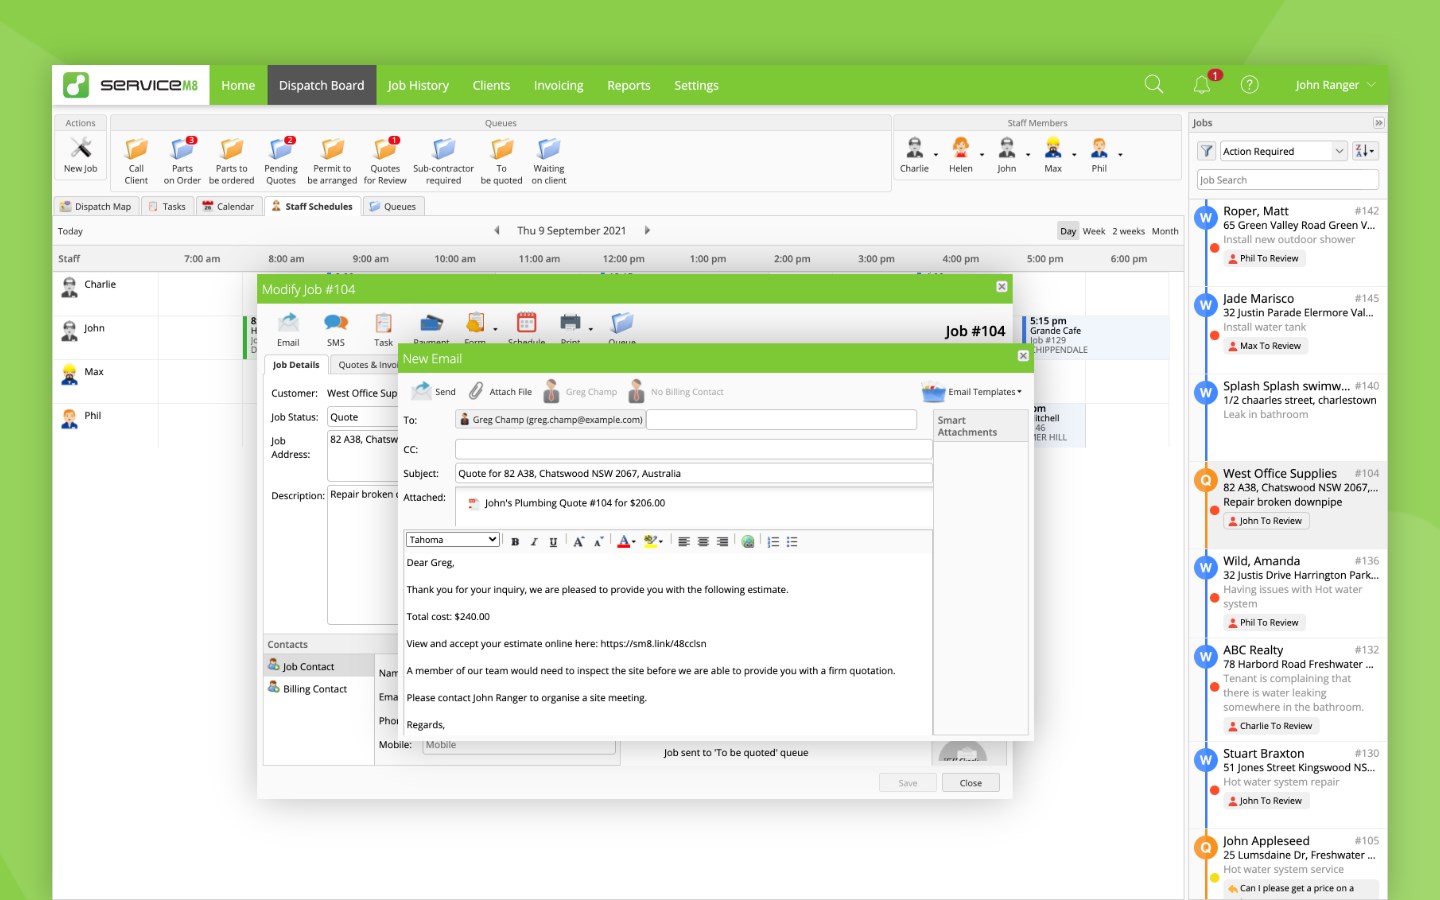
Task: Open the notifications bell
Action: (x=1202, y=85)
